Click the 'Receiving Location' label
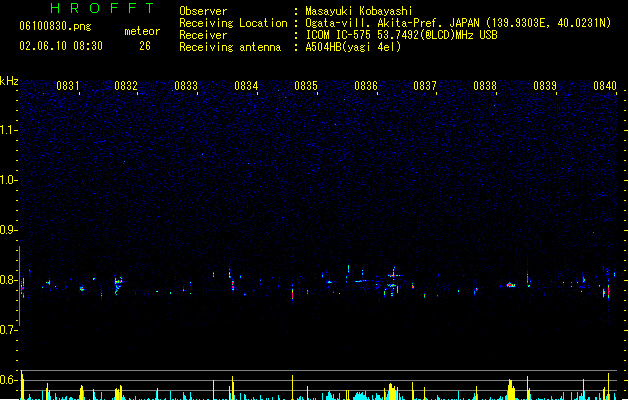This screenshot has width=629, height=400. pyautogui.click(x=233, y=23)
